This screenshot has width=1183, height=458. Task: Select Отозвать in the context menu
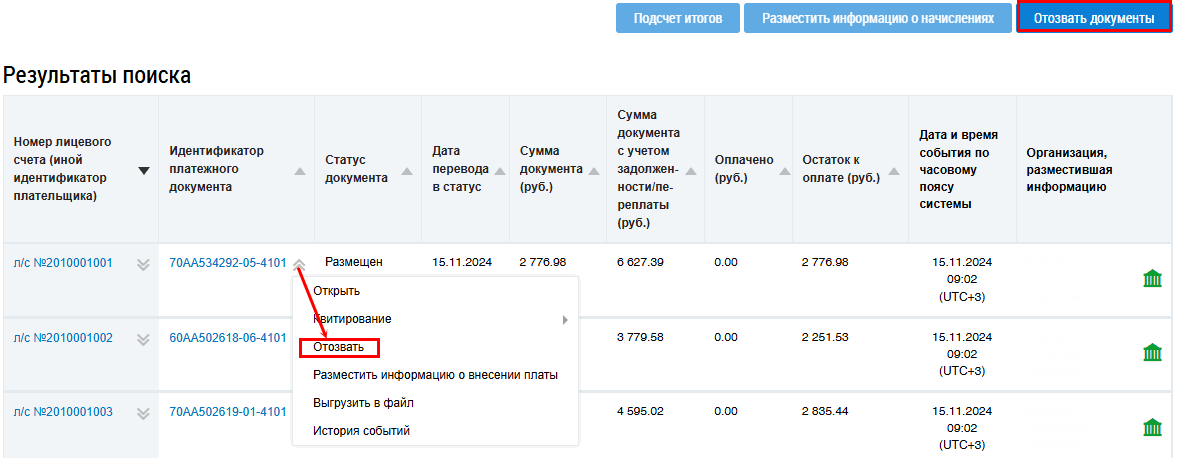tap(339, 348)
